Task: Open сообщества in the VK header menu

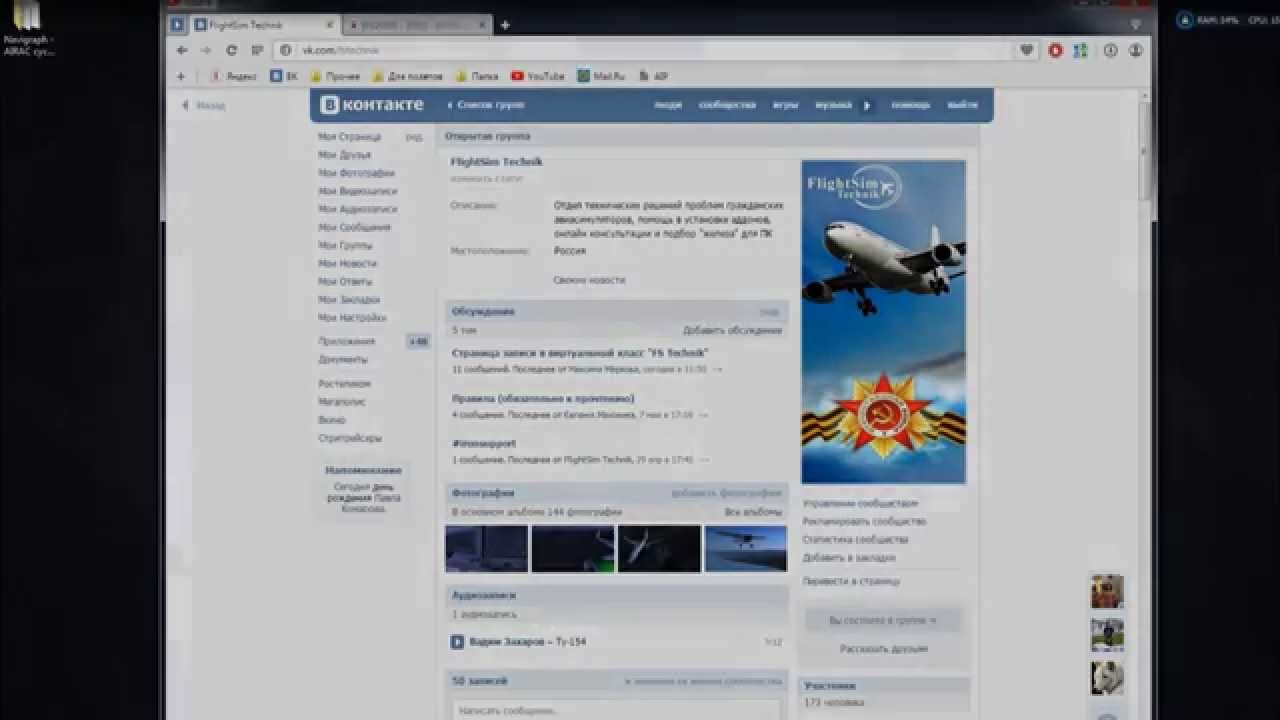Action: [x=727, y=105]
